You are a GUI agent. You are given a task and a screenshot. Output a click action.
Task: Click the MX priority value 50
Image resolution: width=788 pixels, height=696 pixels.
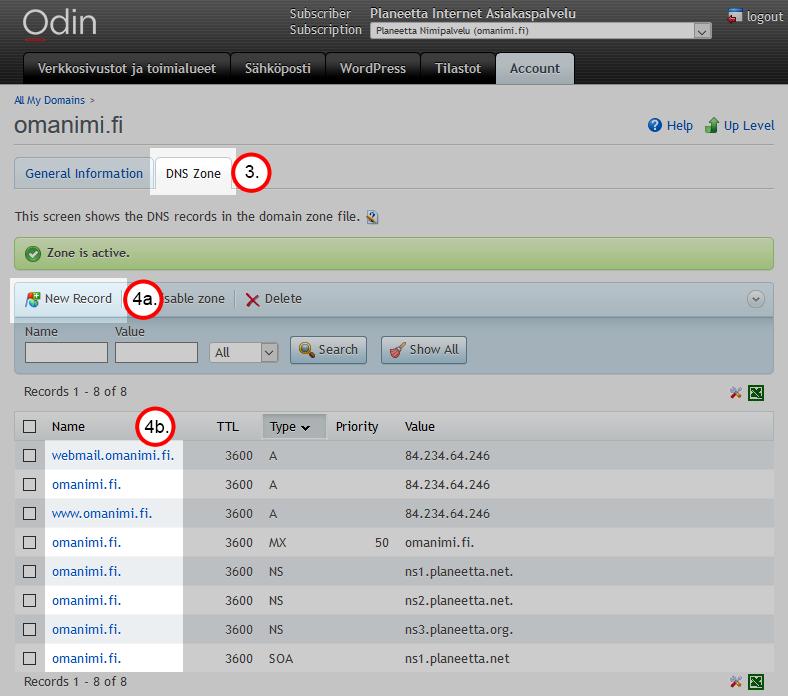click(382, 543)
